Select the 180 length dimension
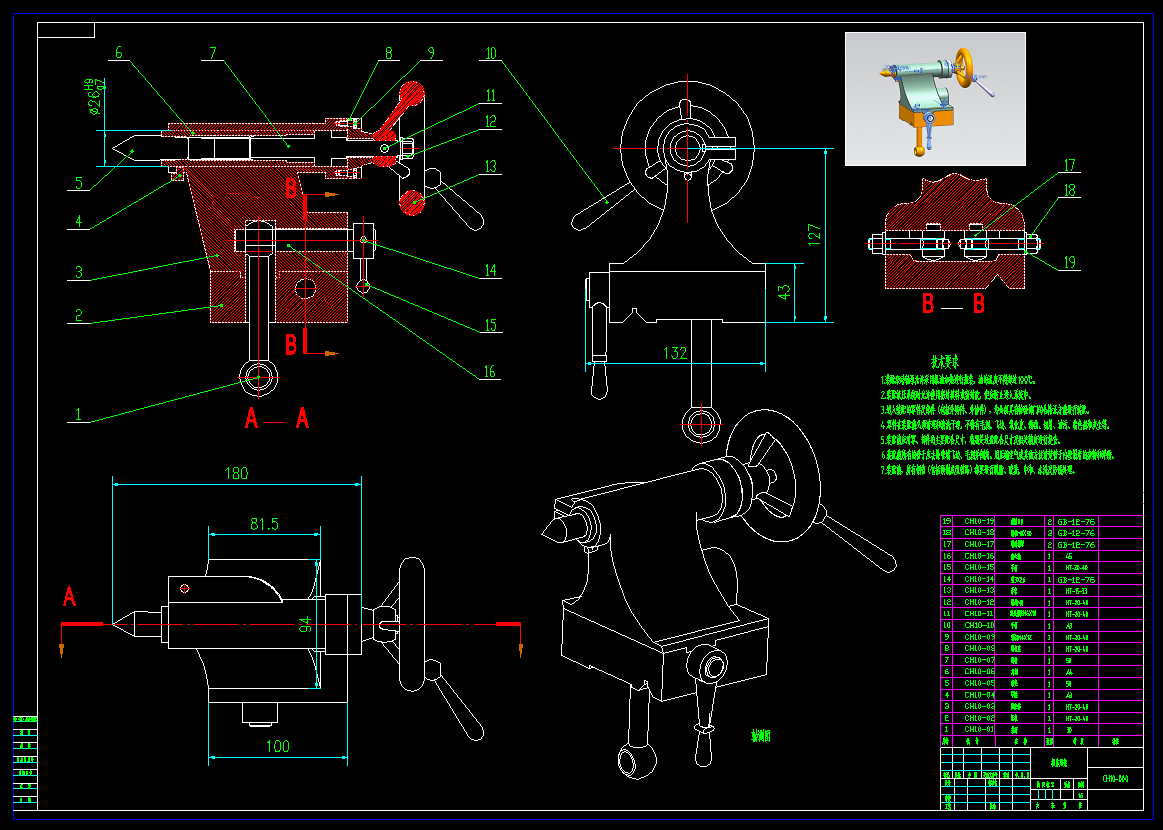Image resolution: width=1163 pixels, height=830 pixels. (236, 473)
